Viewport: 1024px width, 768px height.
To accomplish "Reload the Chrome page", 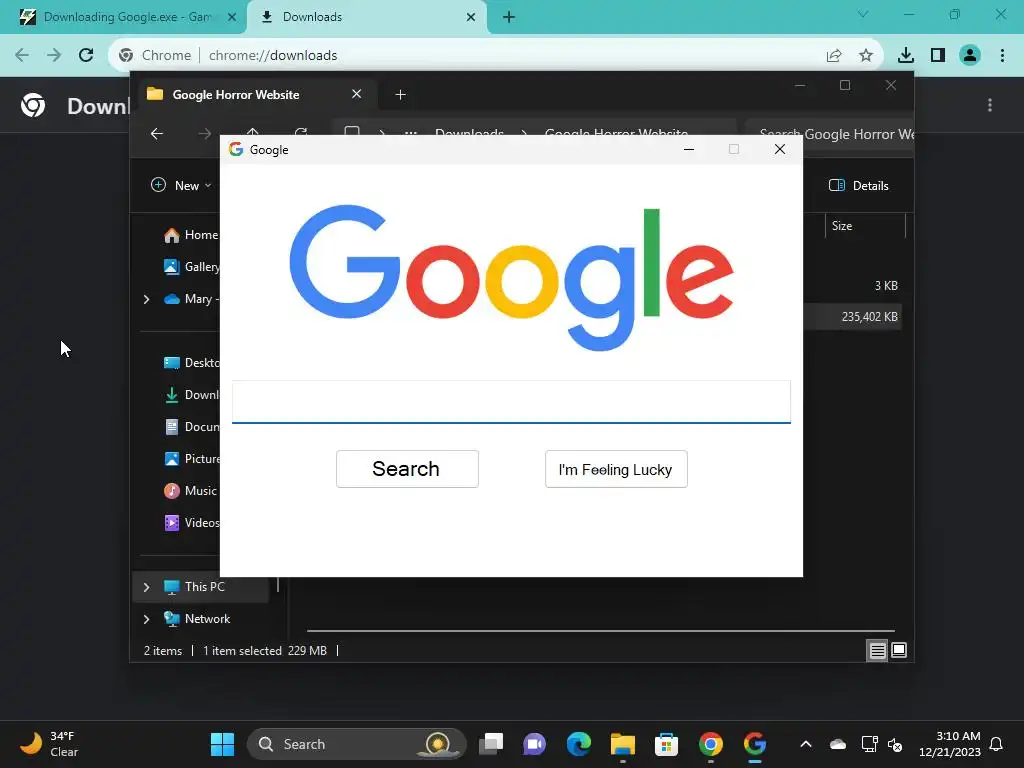I will pyautogui.click(x=86, y=55).
